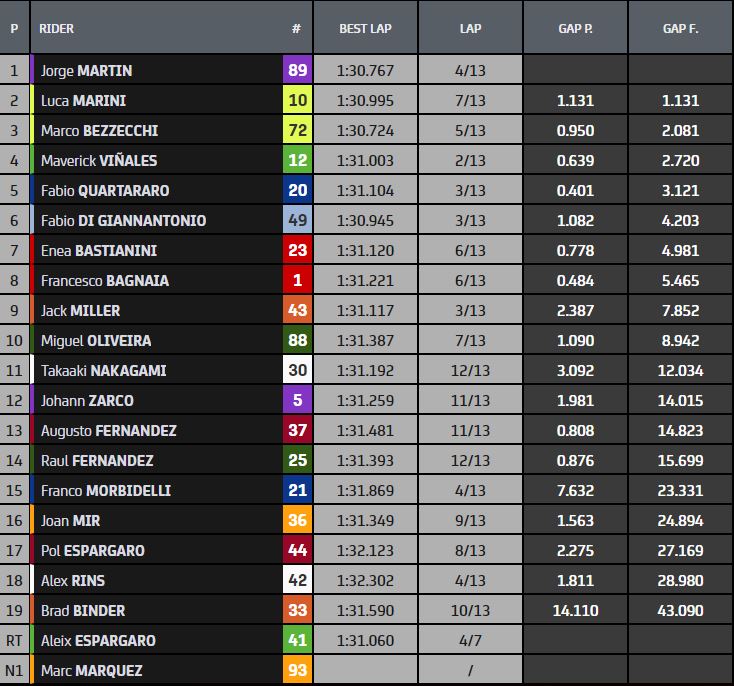This screenshot has width=734, height=686.
Task: Click Aleix Espargaro's retired row name
Action: (98, 640)
